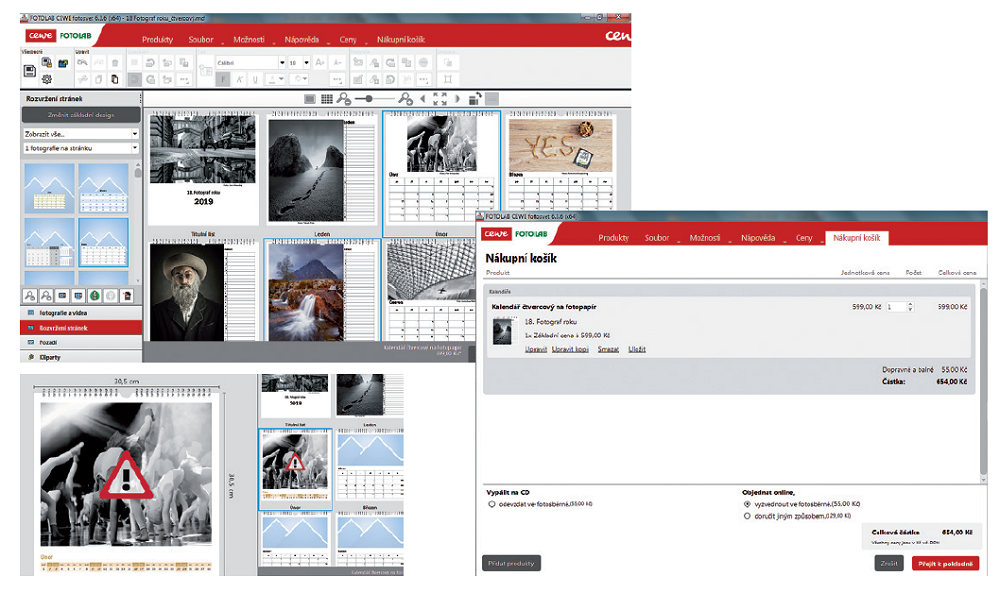The width and height of the screenshot is (1000, 593).
Task: Open the text color A dropdown arrow
Action: [281, 80]
